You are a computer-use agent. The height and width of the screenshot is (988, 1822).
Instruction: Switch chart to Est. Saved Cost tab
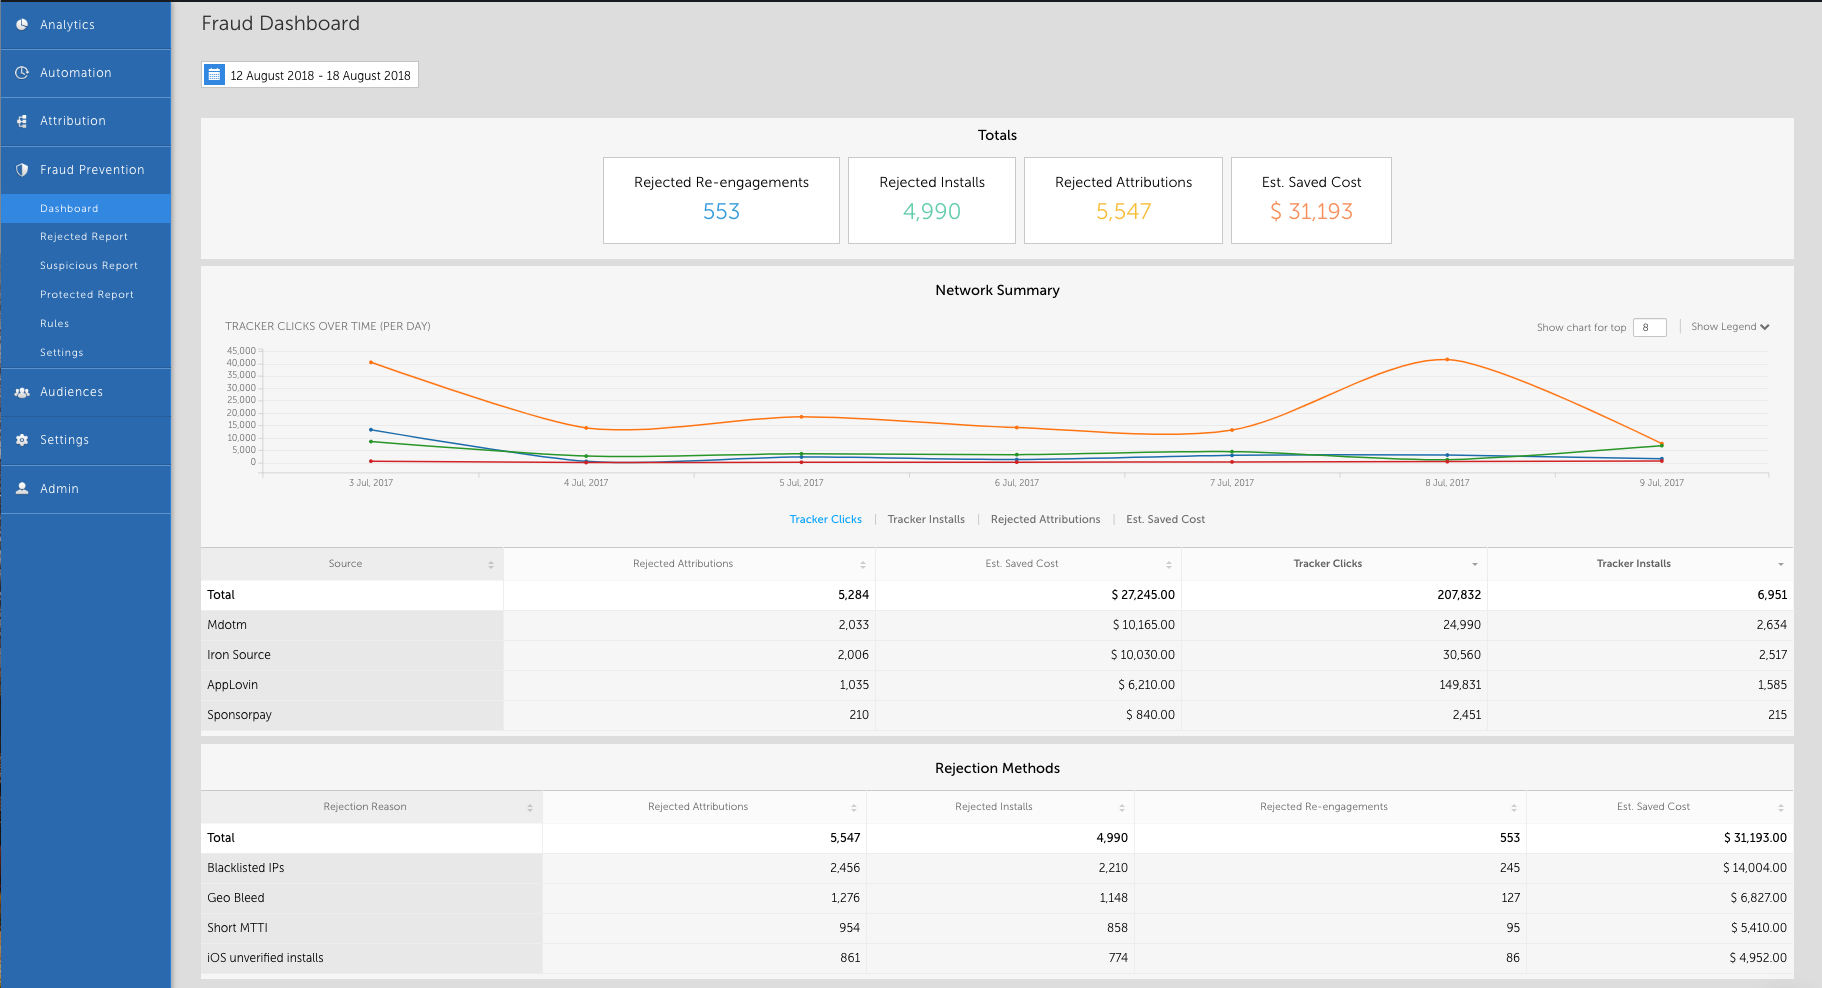[x=1165, y=520]
